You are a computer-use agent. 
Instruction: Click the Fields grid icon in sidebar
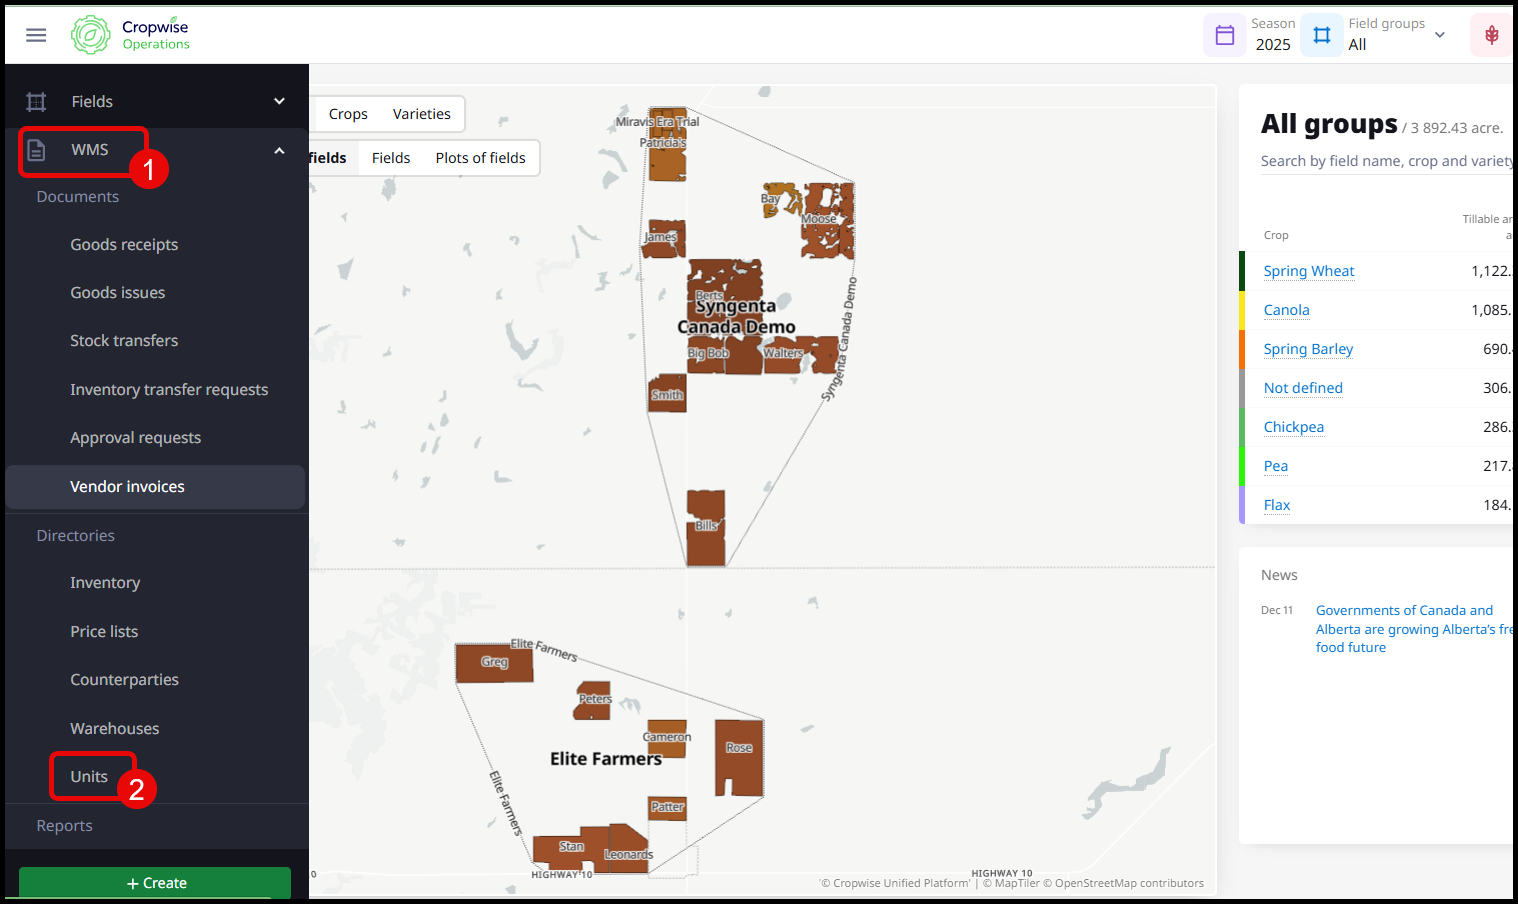pos(36,102)
